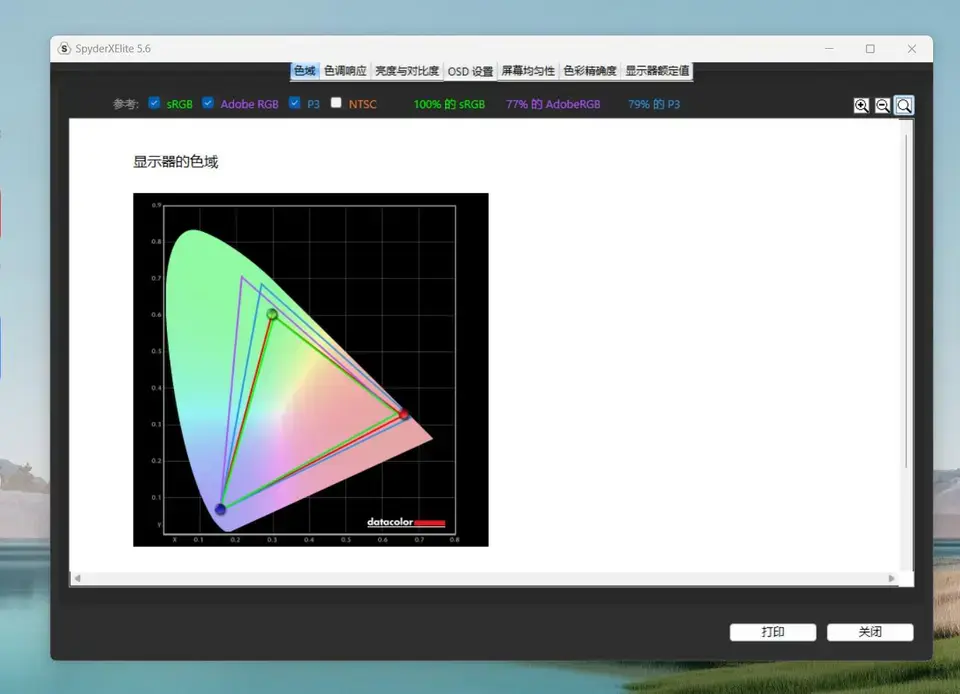Click the zoom out magnifier icon

tap(882, 106)
